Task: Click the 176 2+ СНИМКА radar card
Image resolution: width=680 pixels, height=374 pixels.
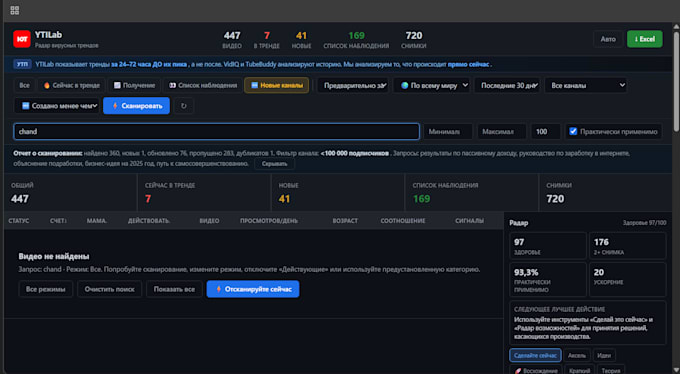Action: click(x=628, y=246)
